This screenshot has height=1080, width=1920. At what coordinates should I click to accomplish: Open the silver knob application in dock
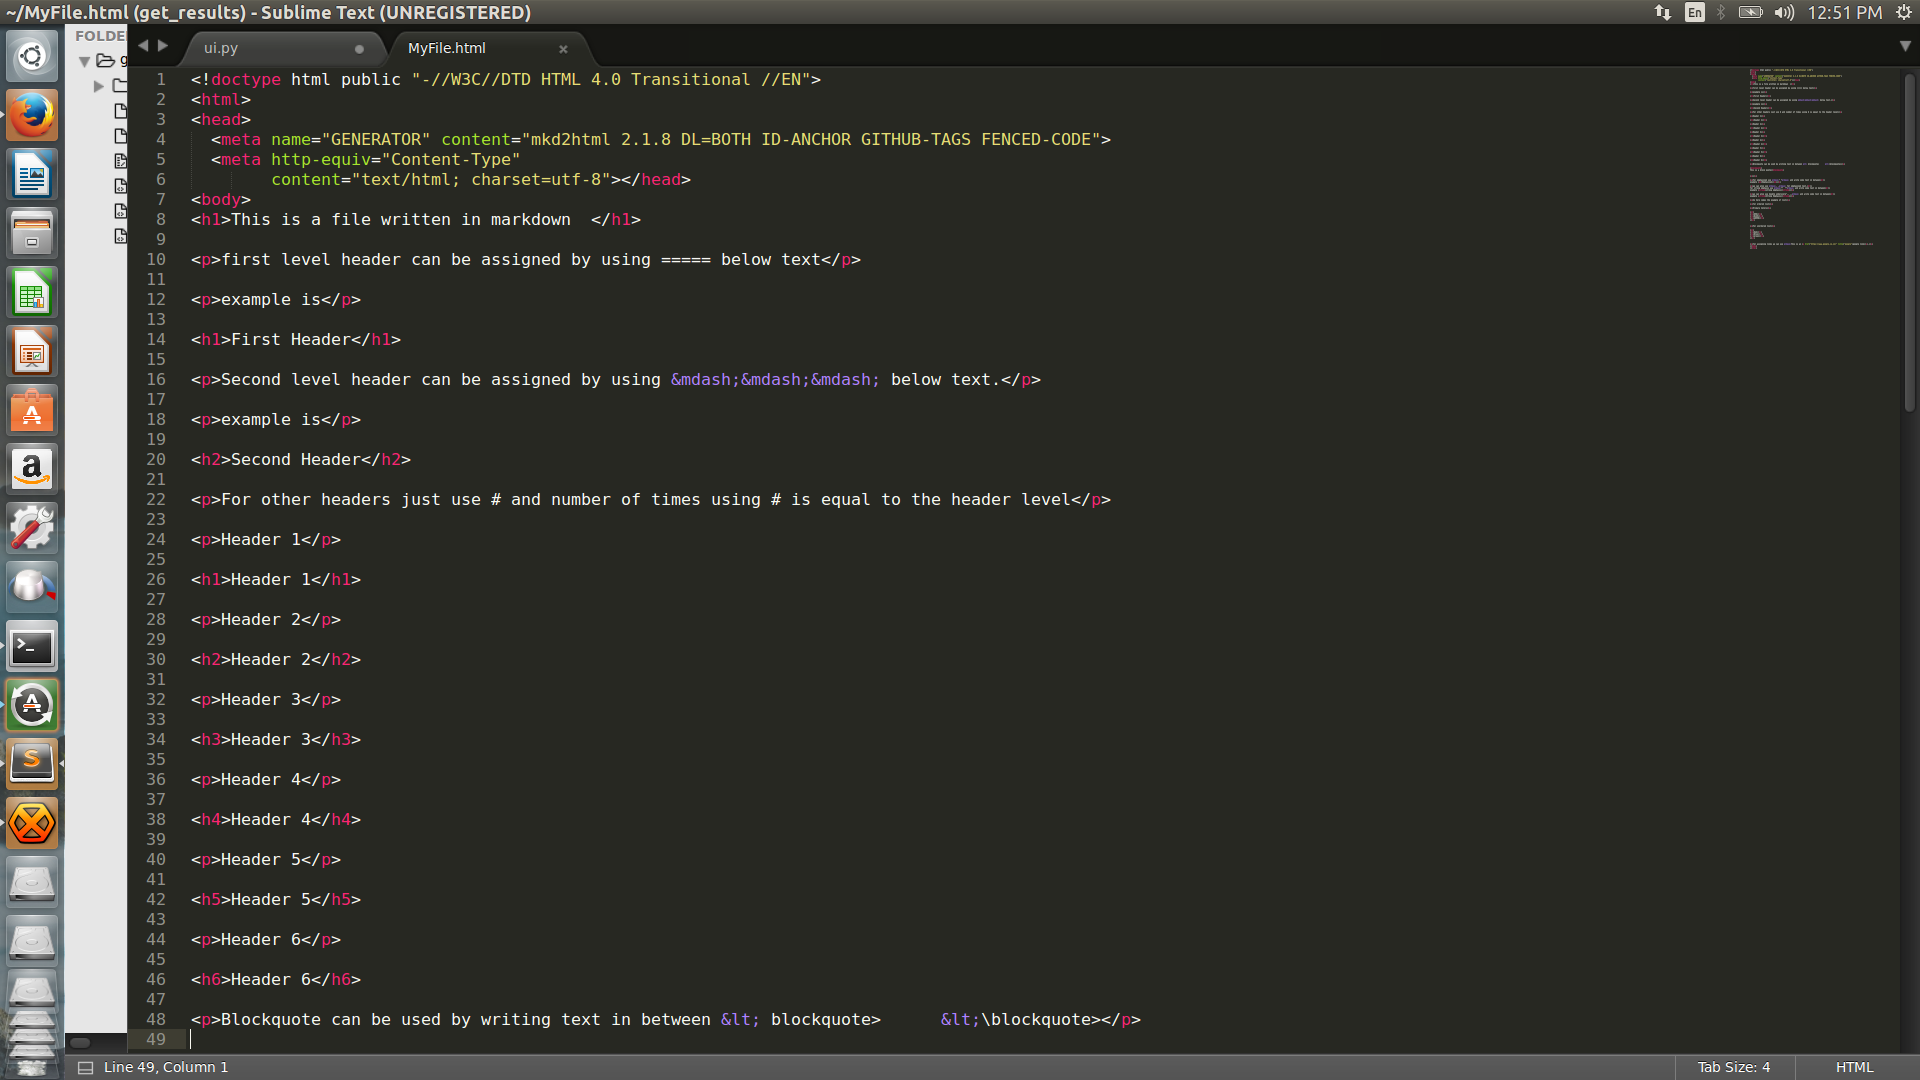[32, 588]
